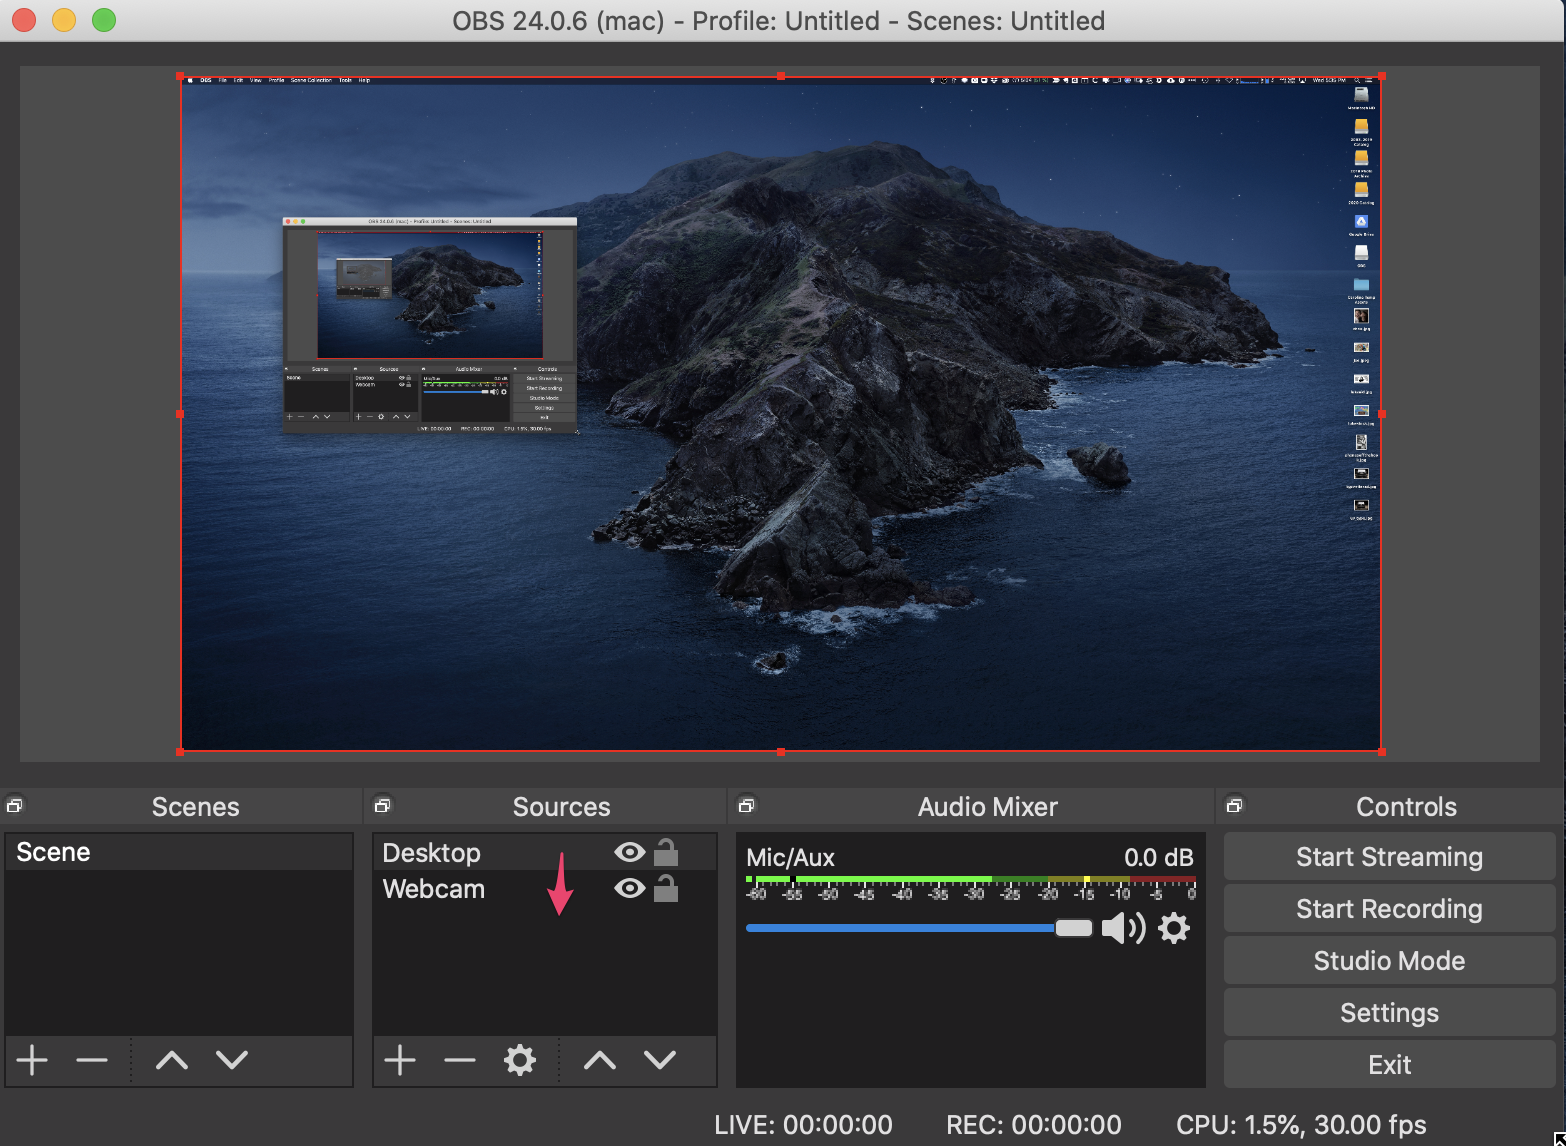Remove the selected scene with minus icon

tap(92, 1060)
